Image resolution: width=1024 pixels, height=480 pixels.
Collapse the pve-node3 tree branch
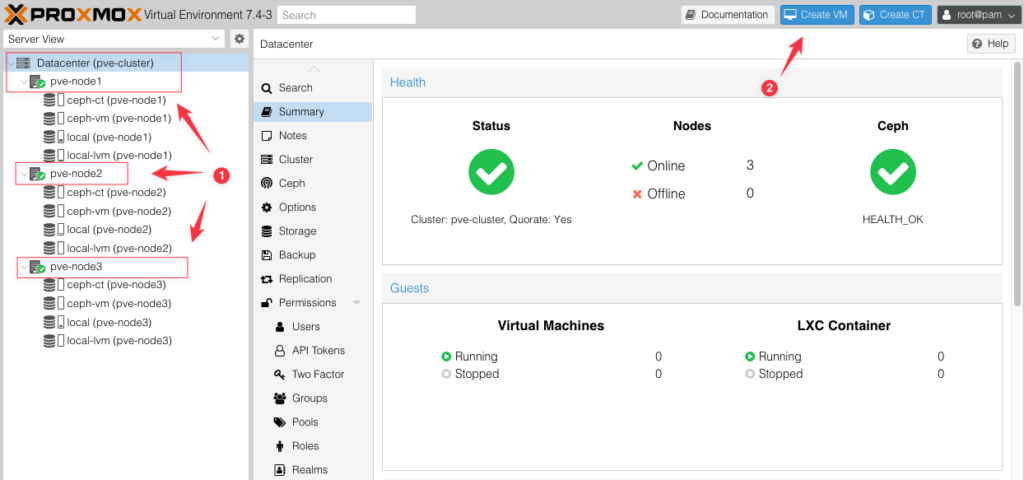pyautogui.click(x=24, y=267)
